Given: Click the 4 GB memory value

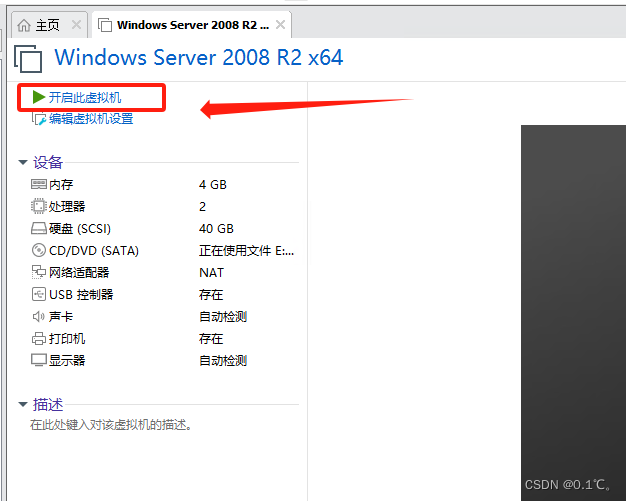Looking at the screenshot, I should tap(213, 184).
